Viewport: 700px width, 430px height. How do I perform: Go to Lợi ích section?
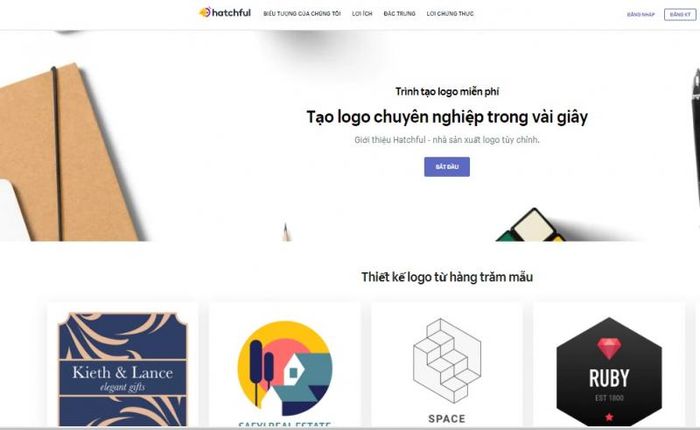click(362, 14)
